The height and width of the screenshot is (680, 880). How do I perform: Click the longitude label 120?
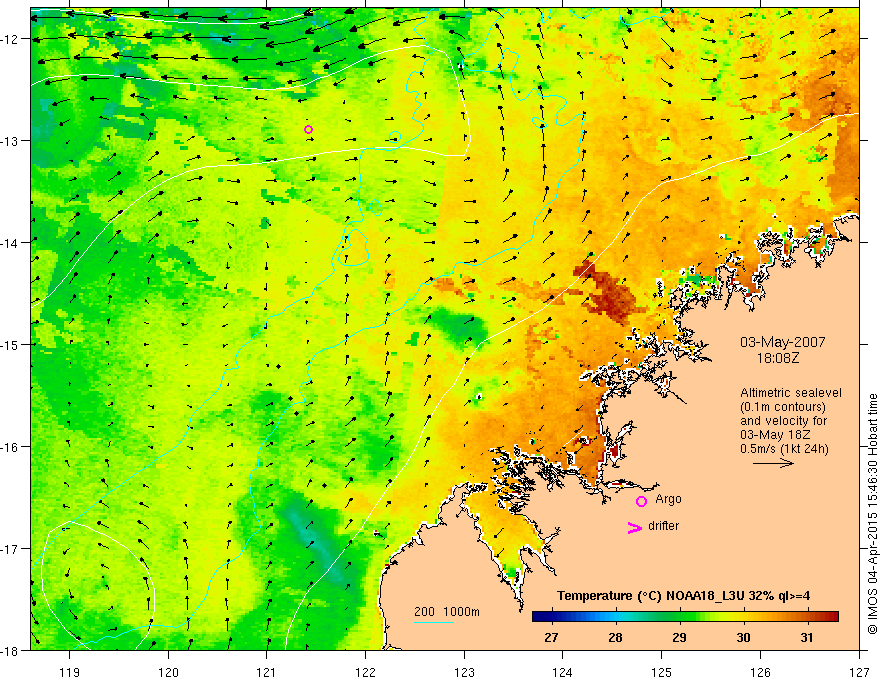point(168,672)
